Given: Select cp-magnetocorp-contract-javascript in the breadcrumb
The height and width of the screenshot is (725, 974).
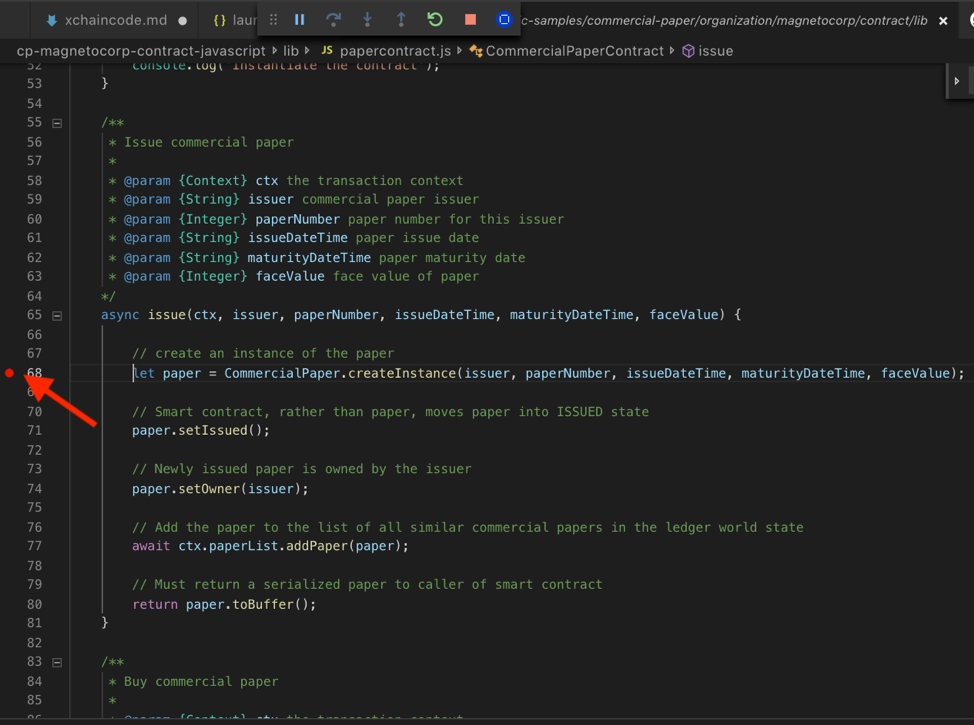Looking at the screenshot, I should 141,51.
